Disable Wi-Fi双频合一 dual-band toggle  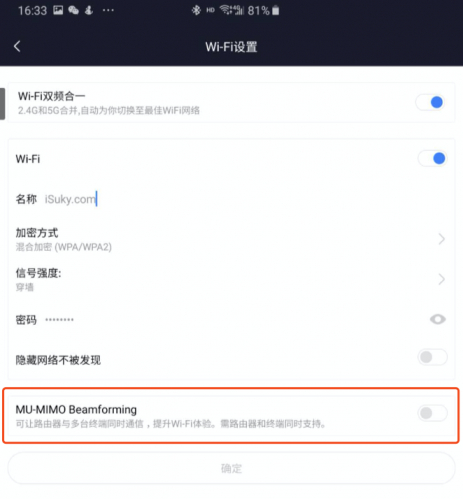pos(430,102)
